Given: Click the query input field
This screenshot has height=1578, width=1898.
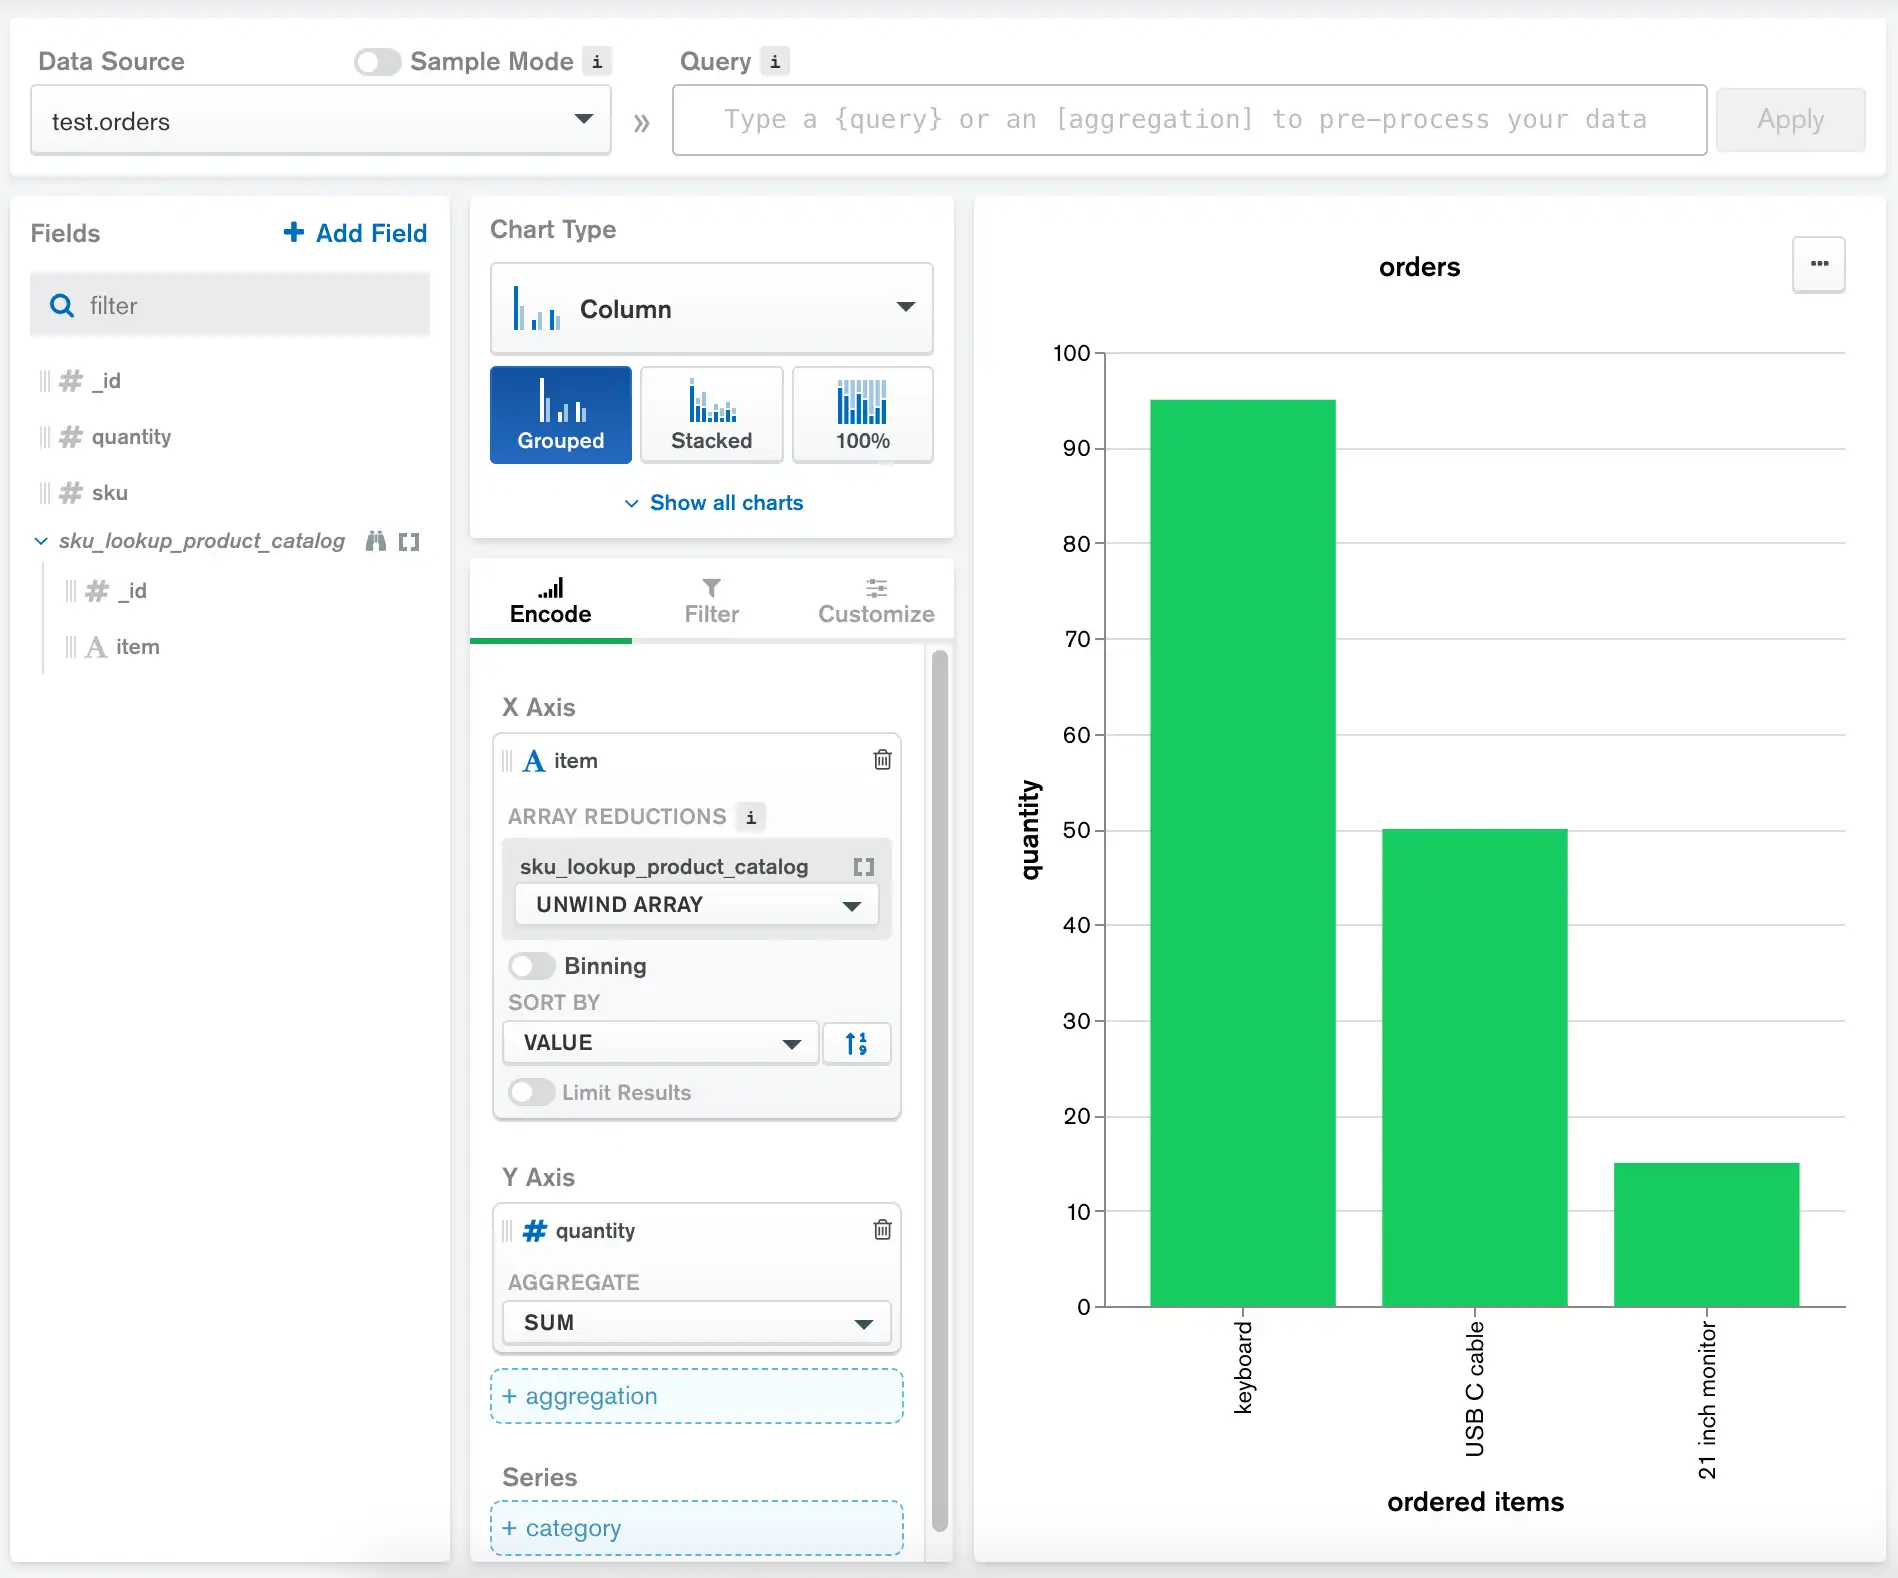Looking at the screenshot, I should point(1188,120).
